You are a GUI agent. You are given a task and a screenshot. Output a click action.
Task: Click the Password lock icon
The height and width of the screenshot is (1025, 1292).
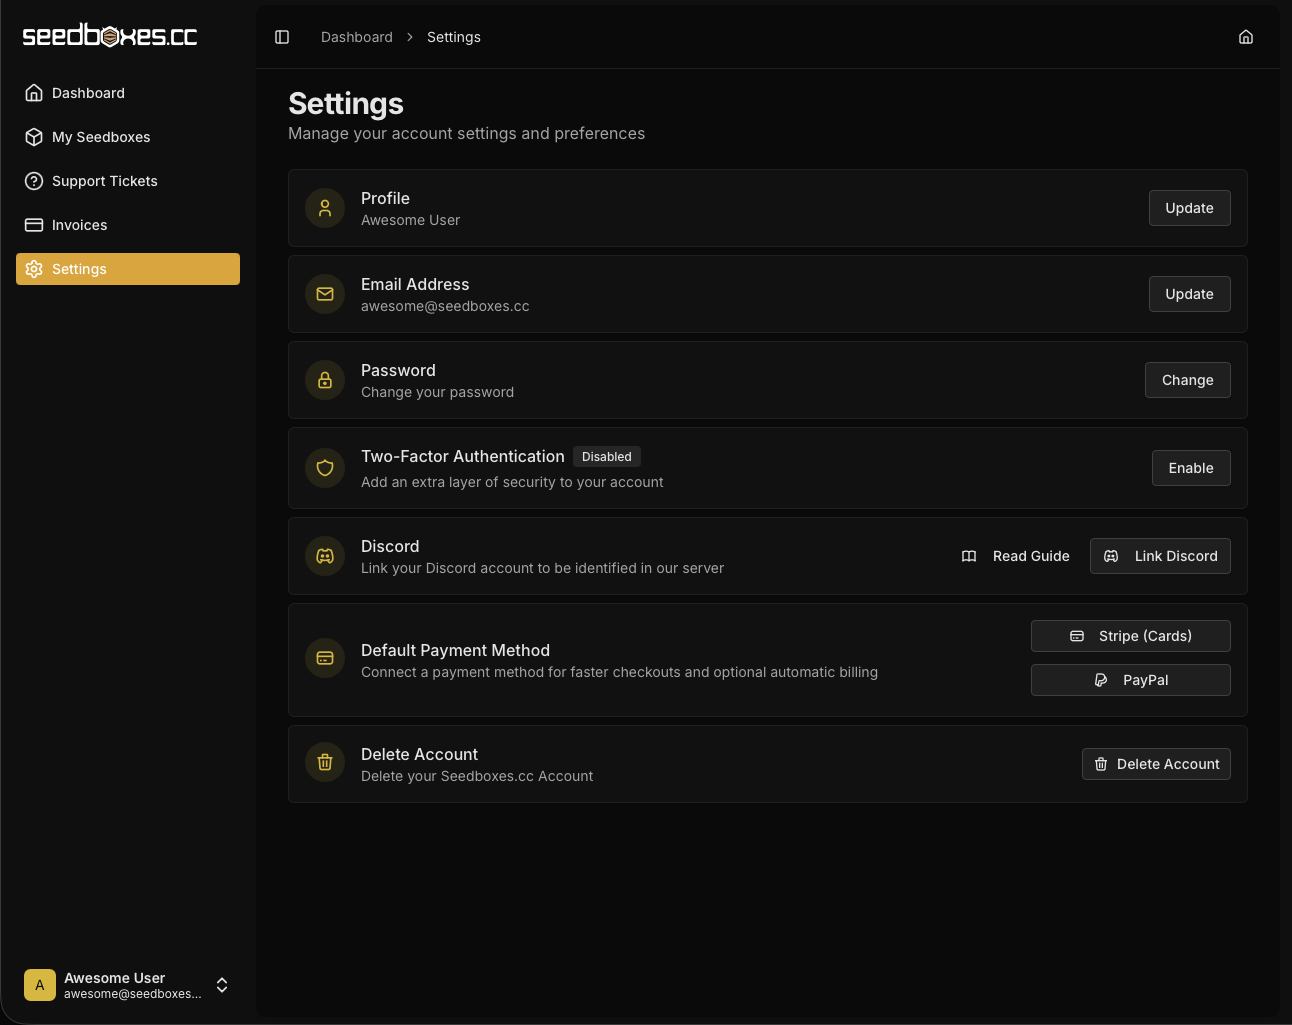point(324,380)
